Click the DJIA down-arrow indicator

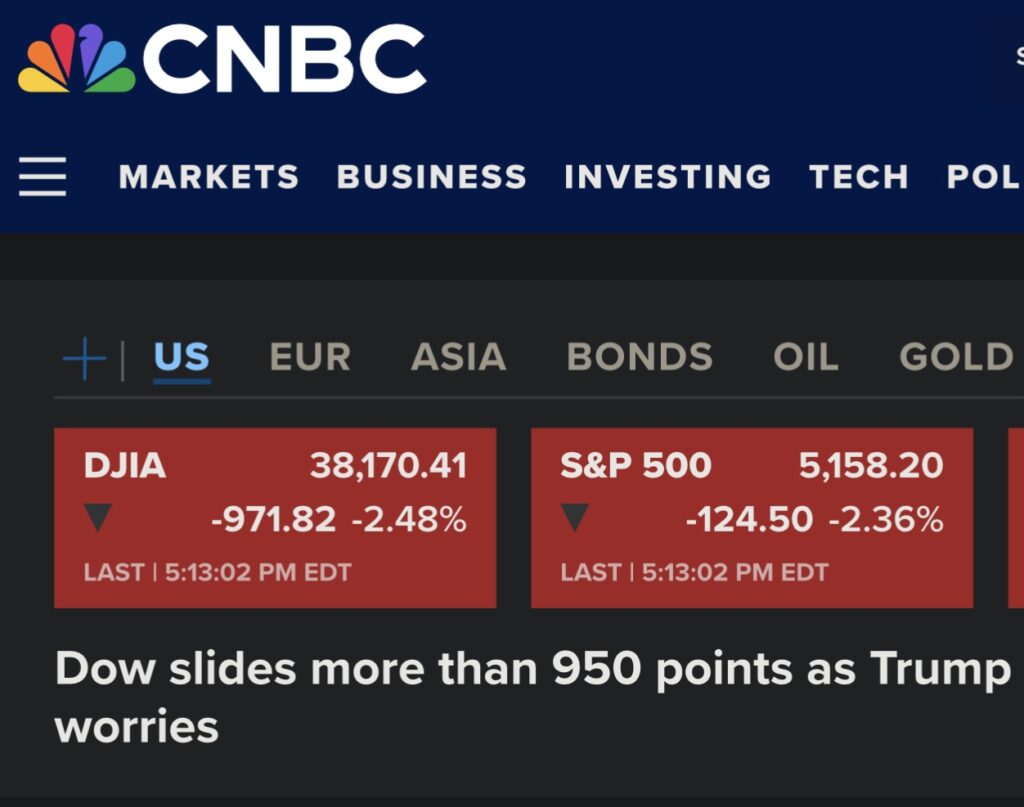[x=98, y=518]
